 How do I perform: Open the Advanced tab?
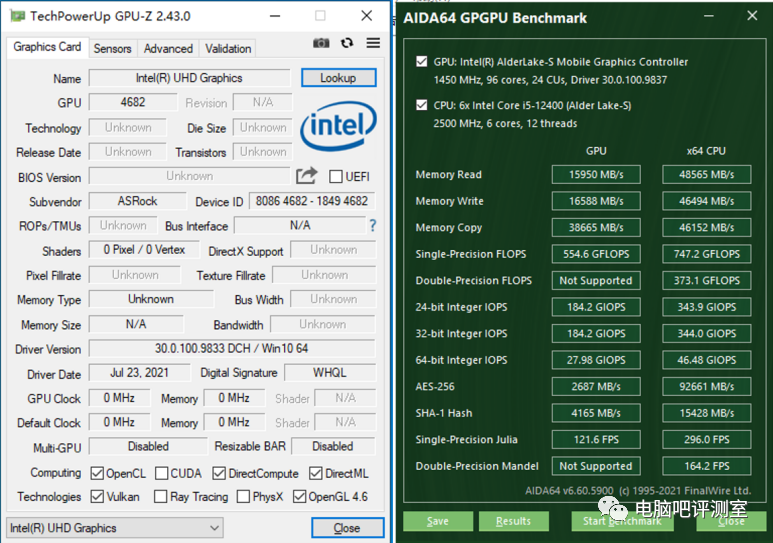168,49
